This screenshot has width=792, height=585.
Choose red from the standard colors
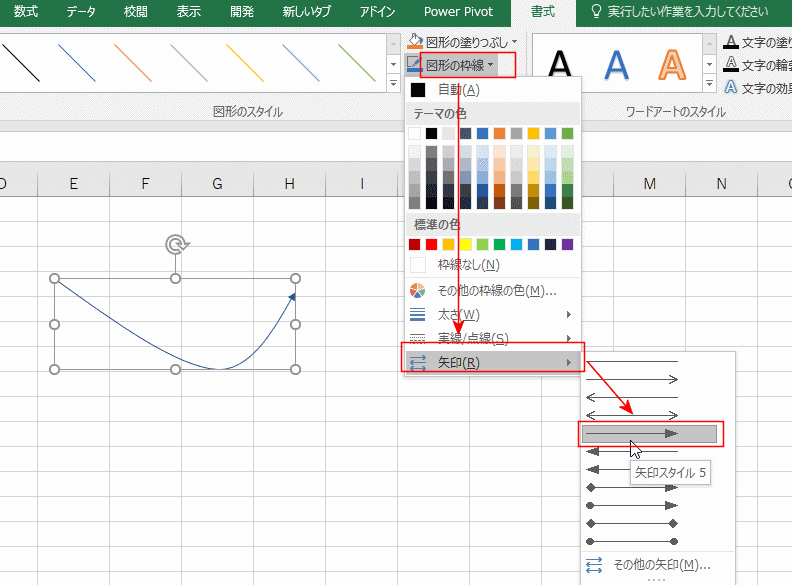pos(431,244)
